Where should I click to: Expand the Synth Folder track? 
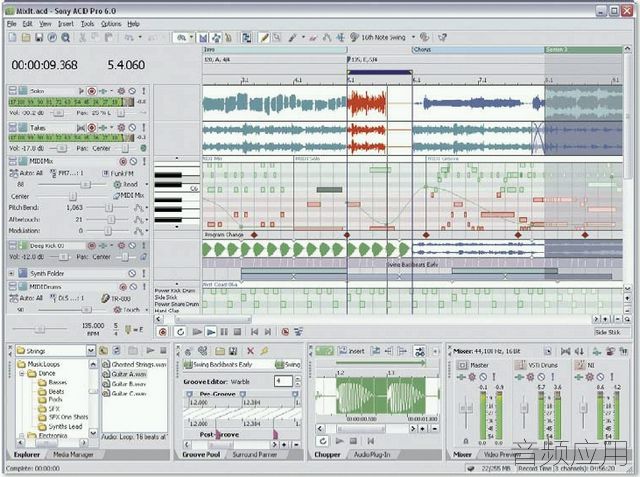pos(11,273)
